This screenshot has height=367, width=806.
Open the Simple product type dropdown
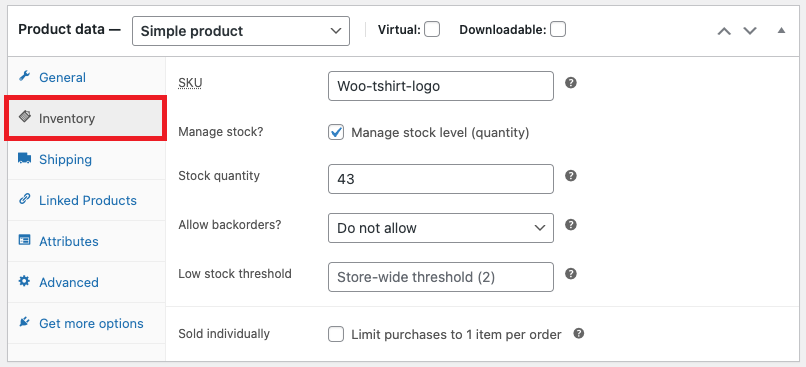click(241, 31)
